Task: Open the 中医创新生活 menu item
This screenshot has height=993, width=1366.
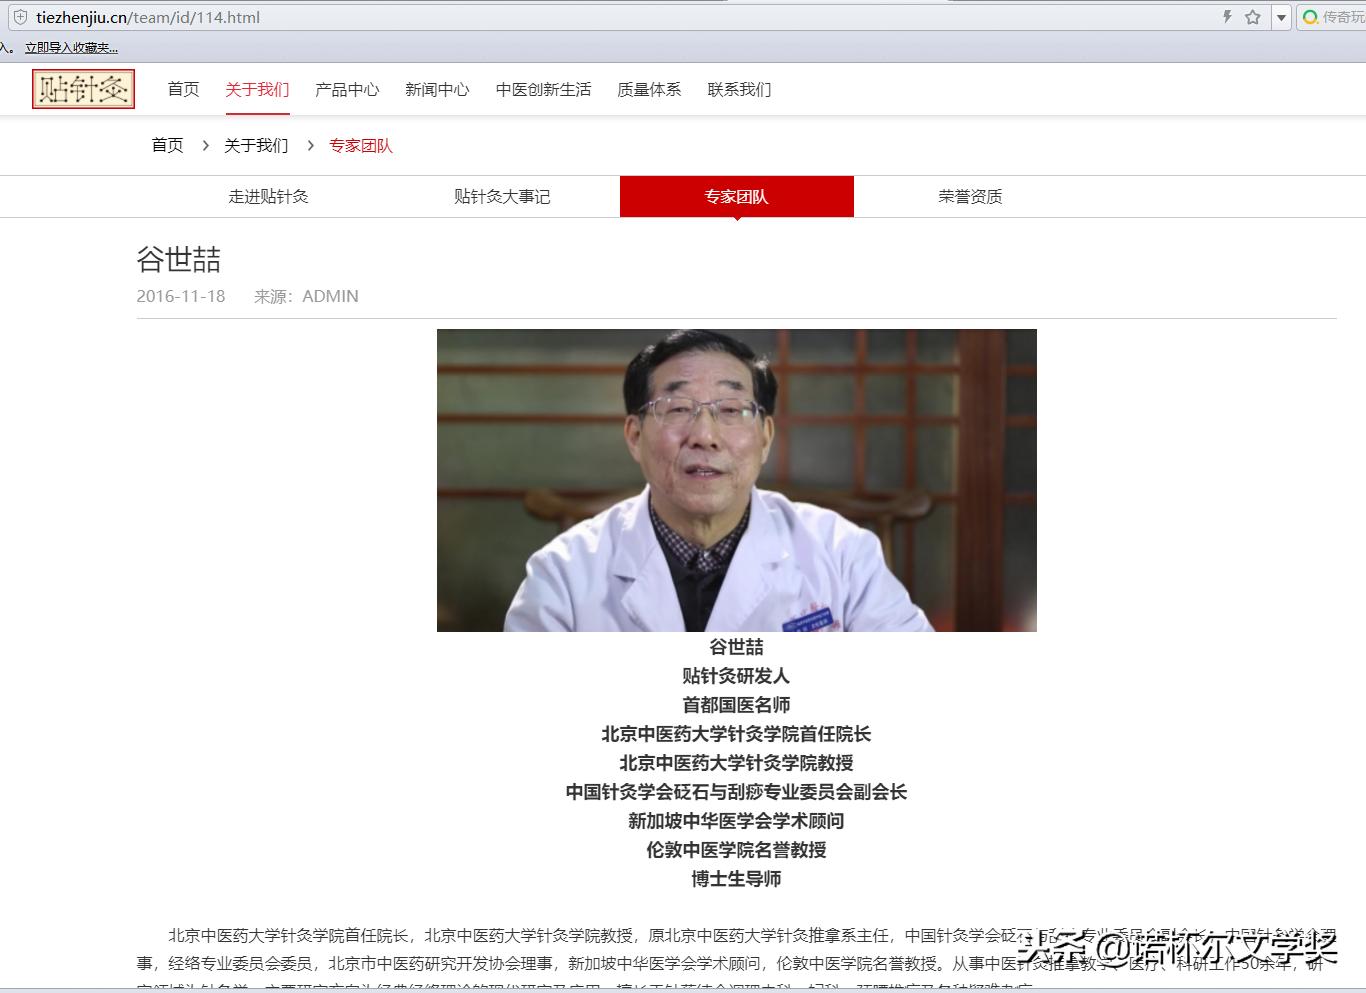Action: coord(543,89)
